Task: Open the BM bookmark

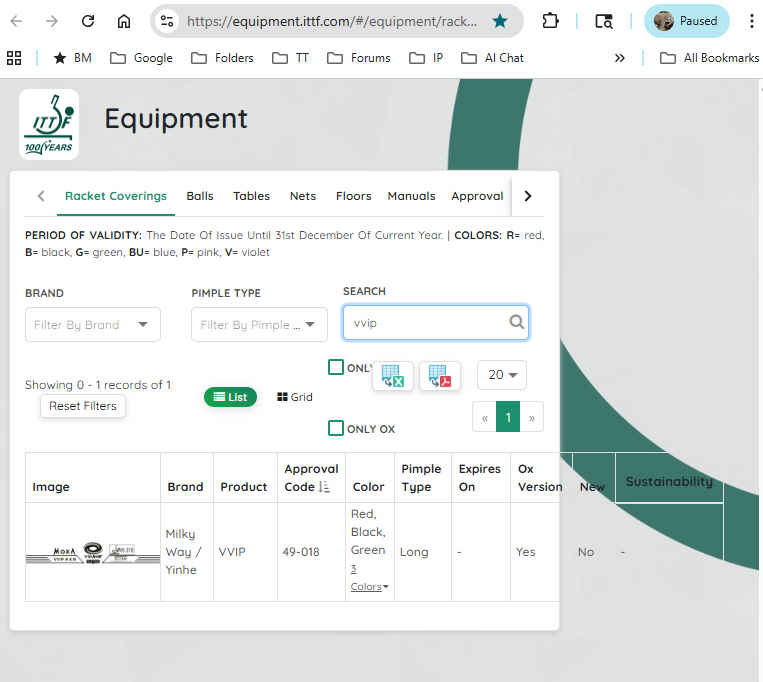Action: pos(73,58)
